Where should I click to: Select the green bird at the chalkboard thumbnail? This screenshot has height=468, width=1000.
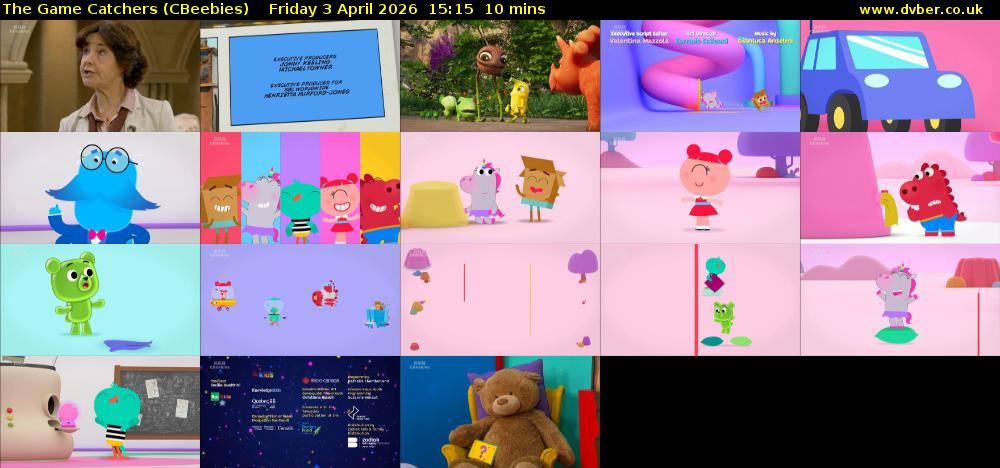100,412
